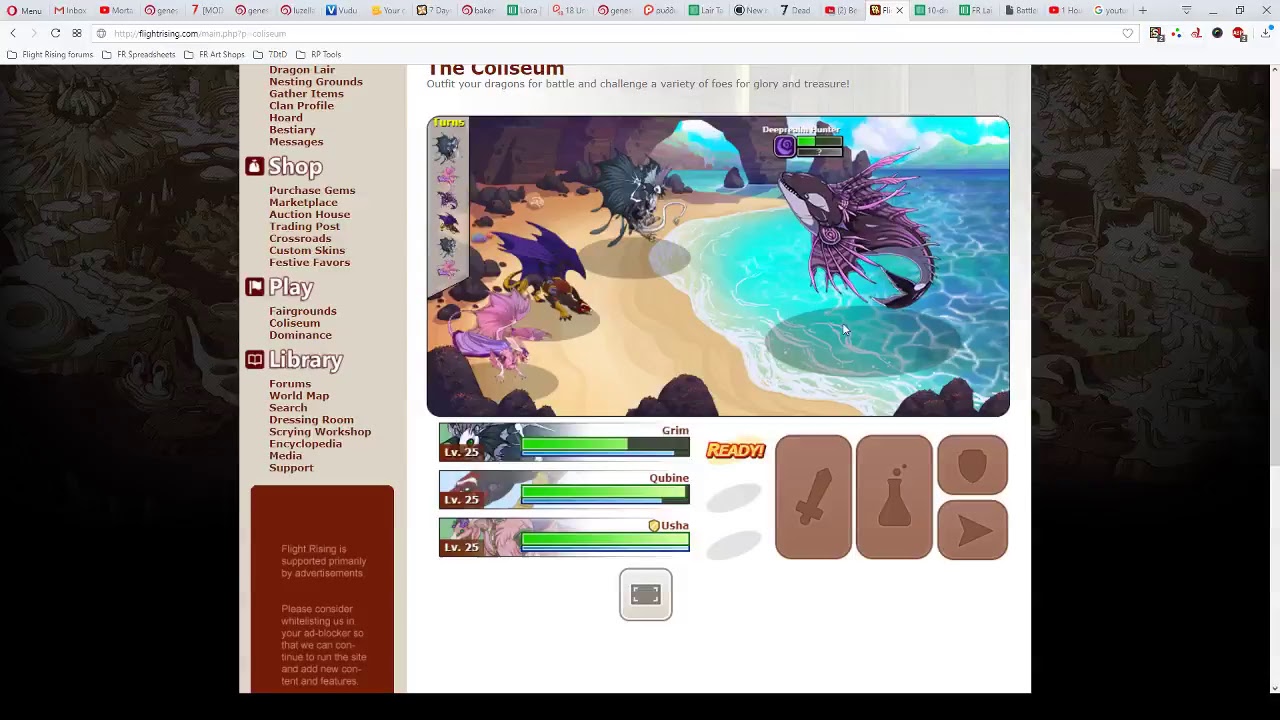Viewport: 1280px width, 720px height.
Task: Open the potion abilities button
Action: 894,497
